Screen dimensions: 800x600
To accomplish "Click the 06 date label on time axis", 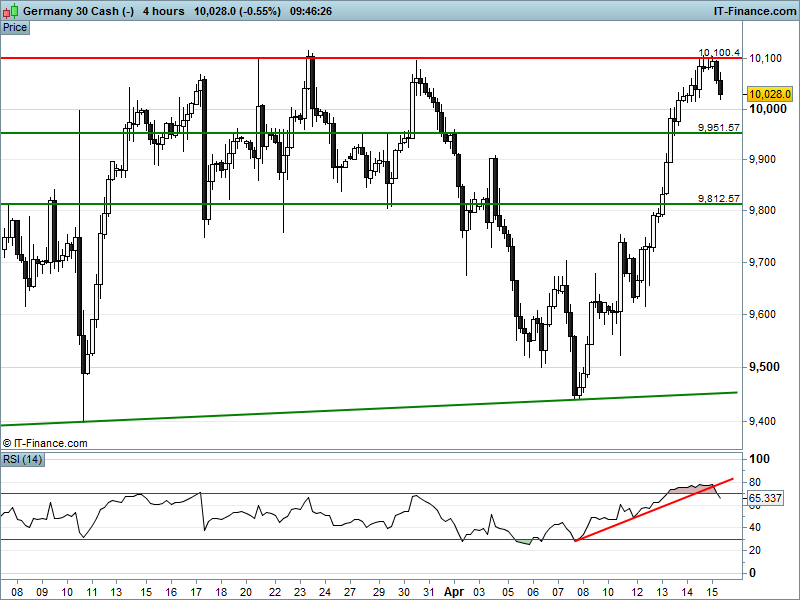I will click(x=533, y=592).
